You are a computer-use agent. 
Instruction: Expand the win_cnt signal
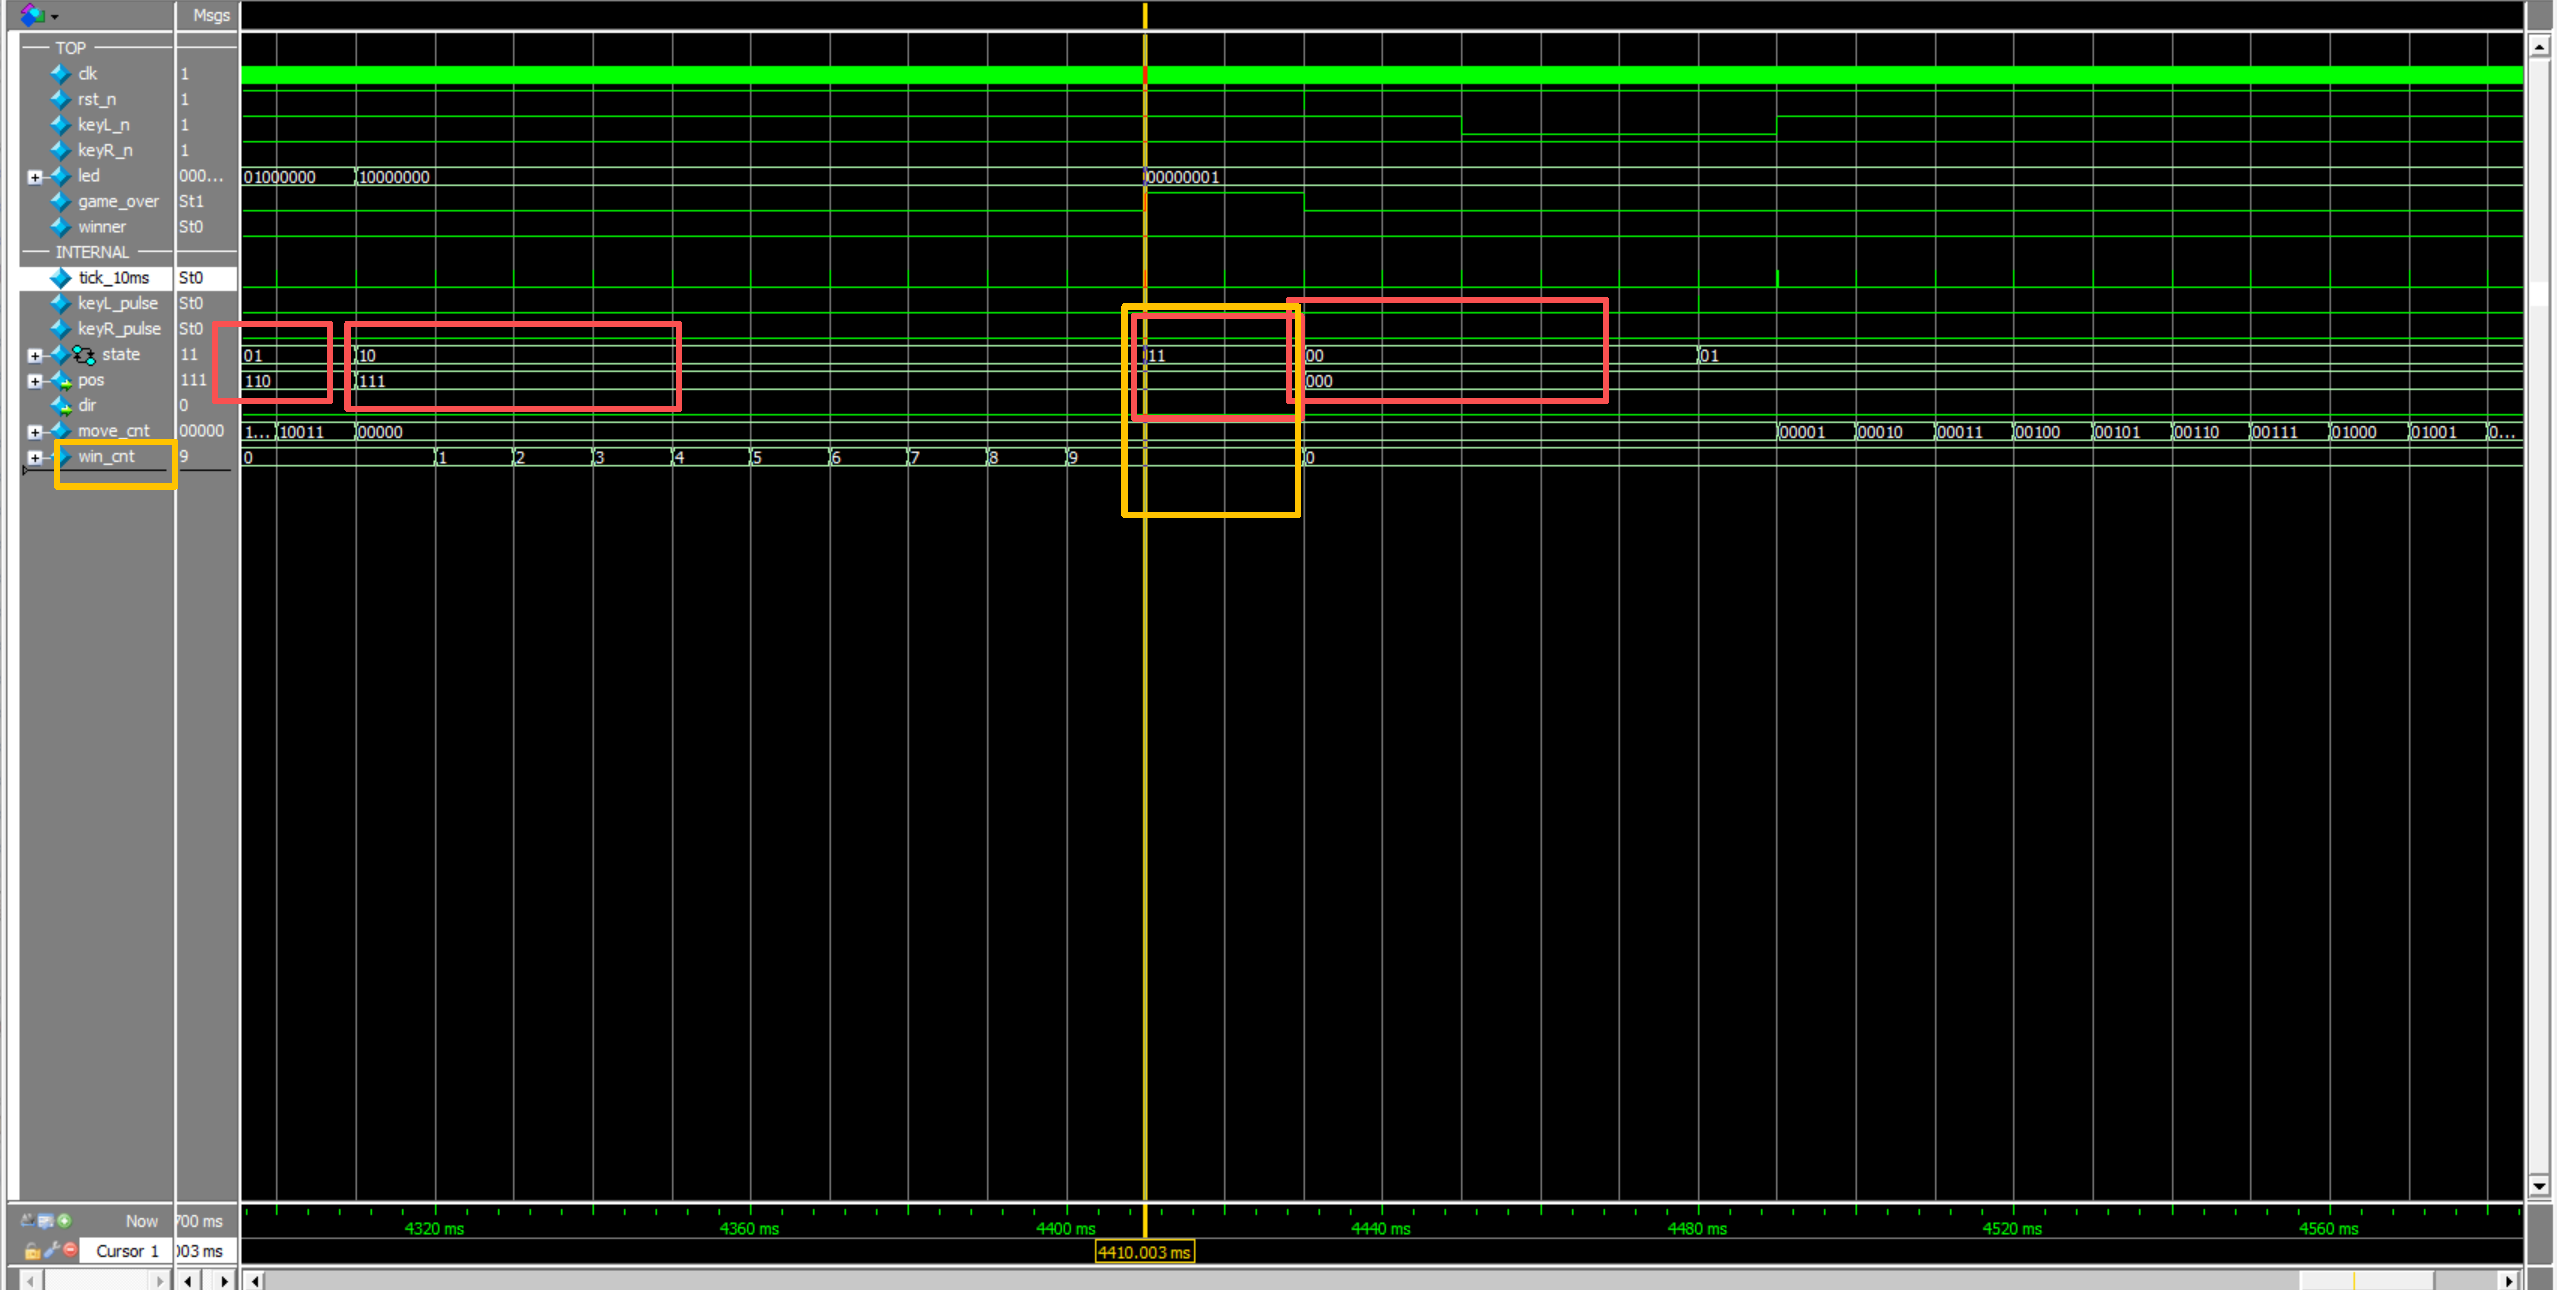[35, 457]
